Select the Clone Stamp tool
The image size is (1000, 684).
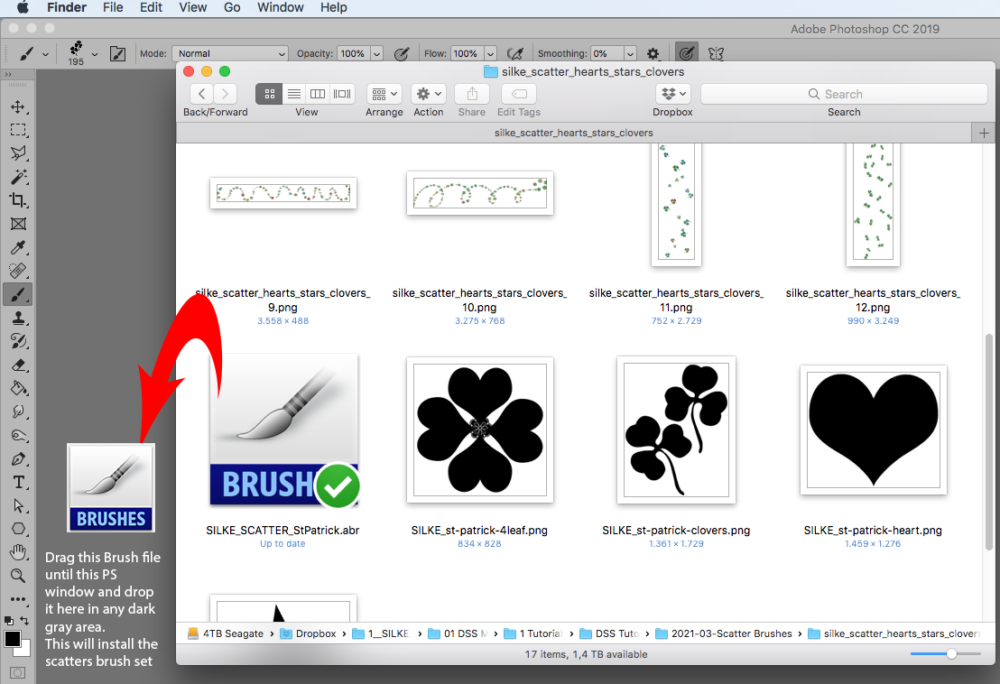[x=18, y=318]
